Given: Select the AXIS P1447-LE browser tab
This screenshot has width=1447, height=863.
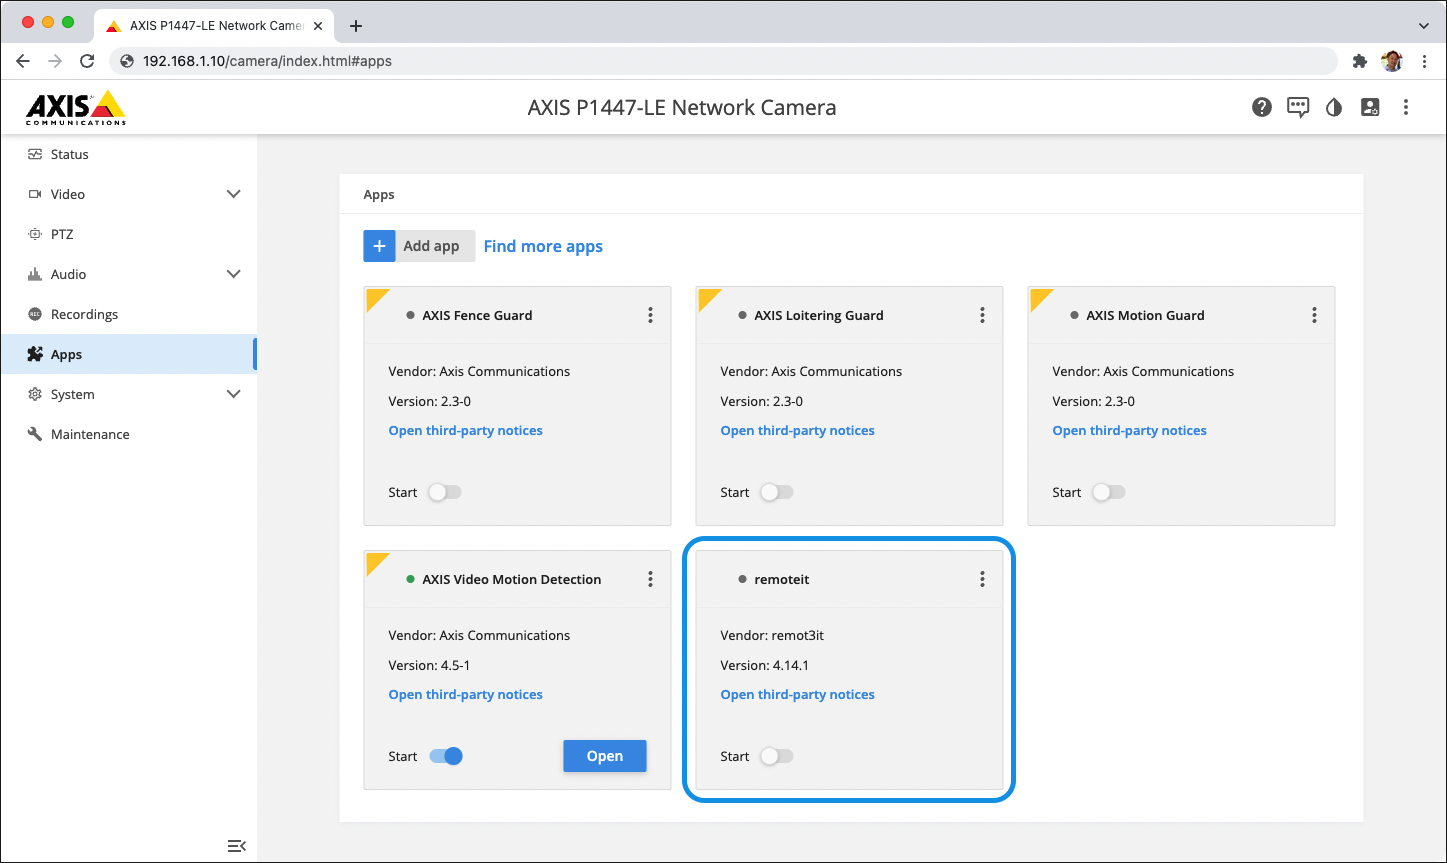Looking at the screenshot, I should pos(215,26).
